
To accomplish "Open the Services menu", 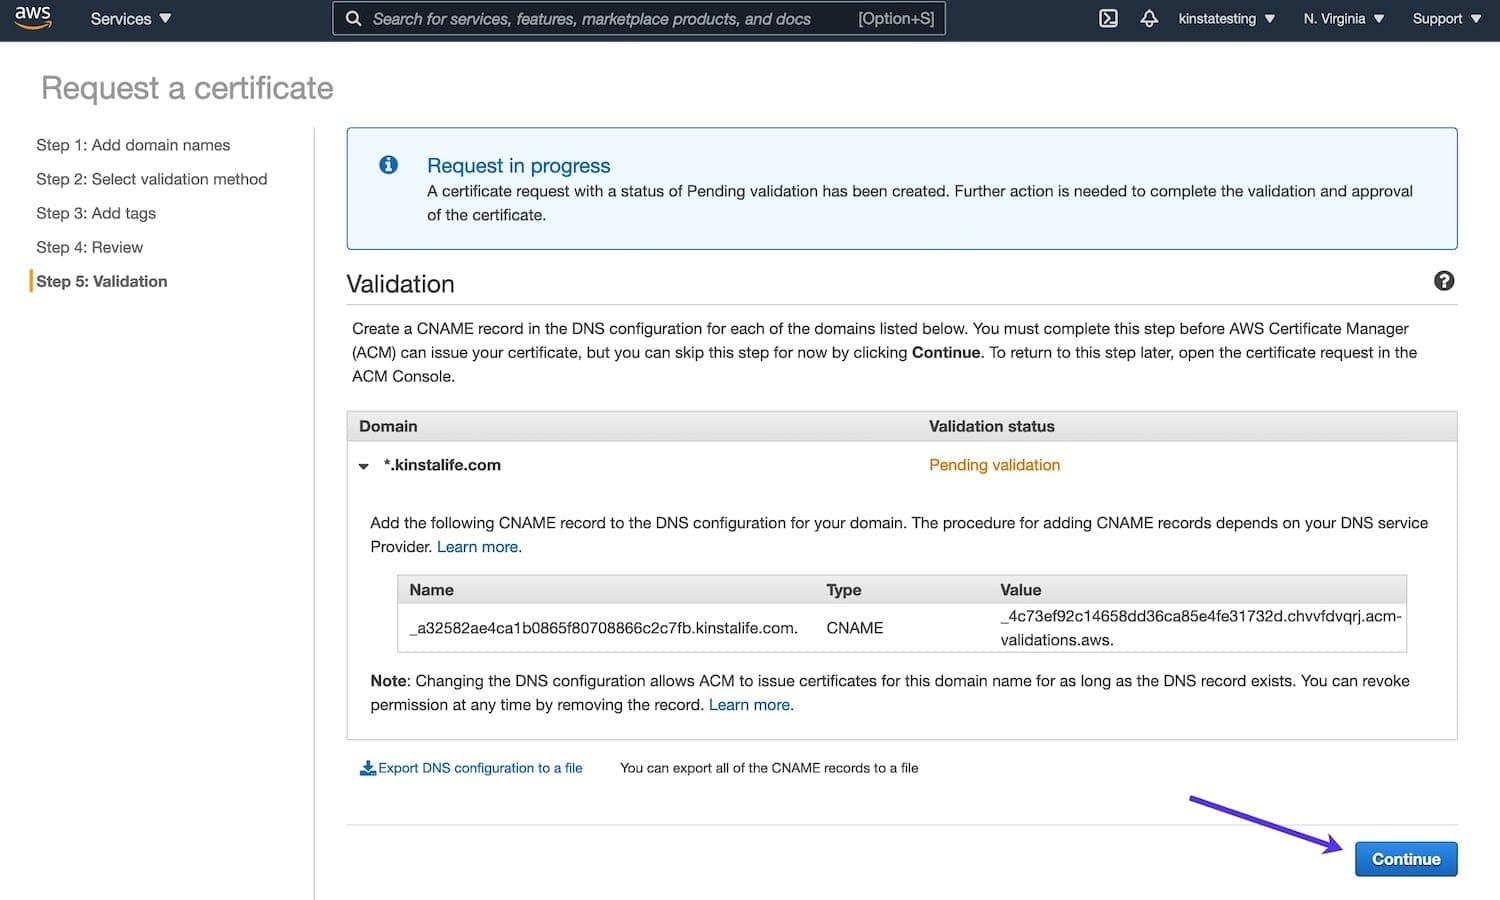I will 129,18.
